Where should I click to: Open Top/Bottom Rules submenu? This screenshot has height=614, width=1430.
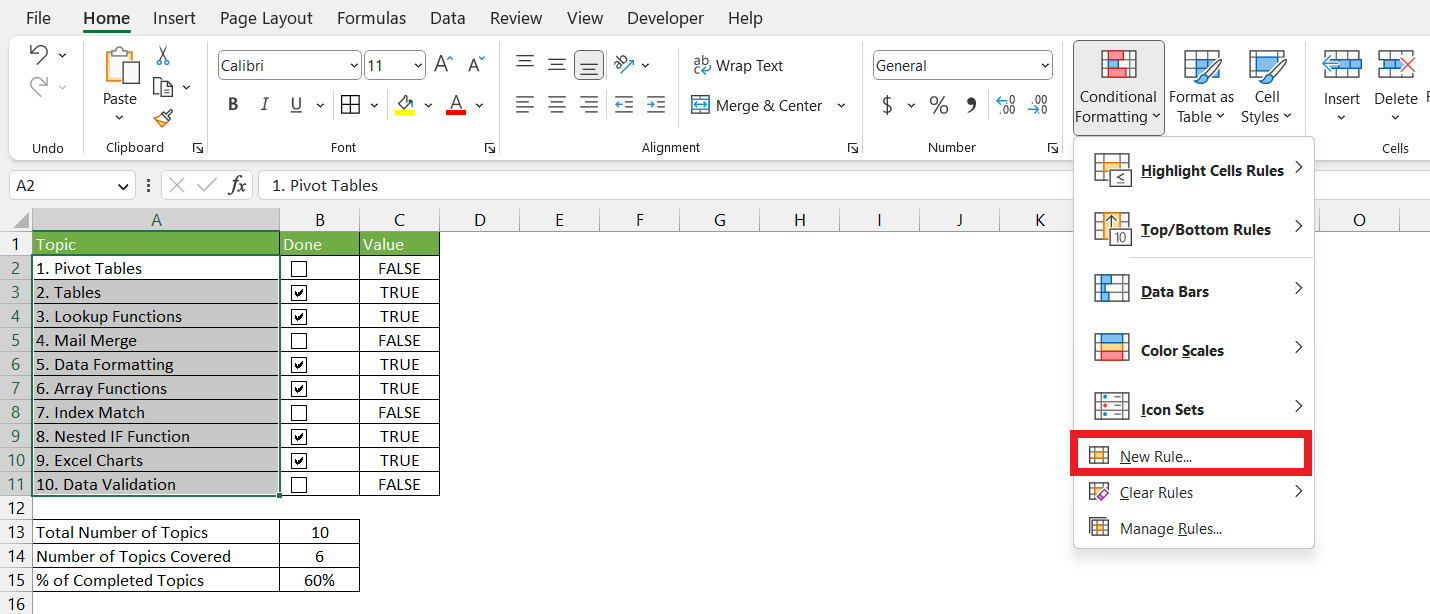pos(1194,229)
